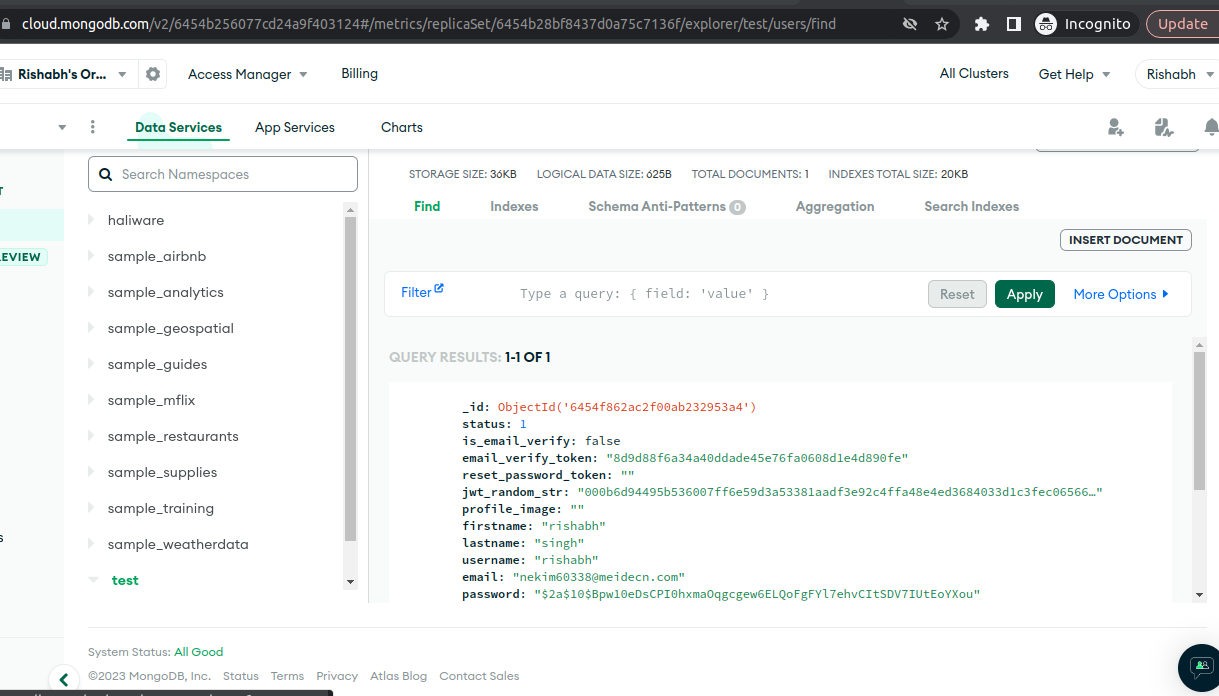
Task: Expand the sample_analytics database
Action: tap(92, 292)
